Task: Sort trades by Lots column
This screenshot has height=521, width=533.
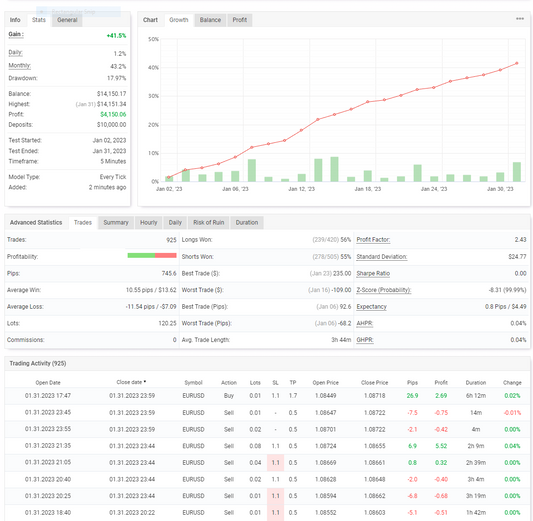Action: click(x=255, y=383)
